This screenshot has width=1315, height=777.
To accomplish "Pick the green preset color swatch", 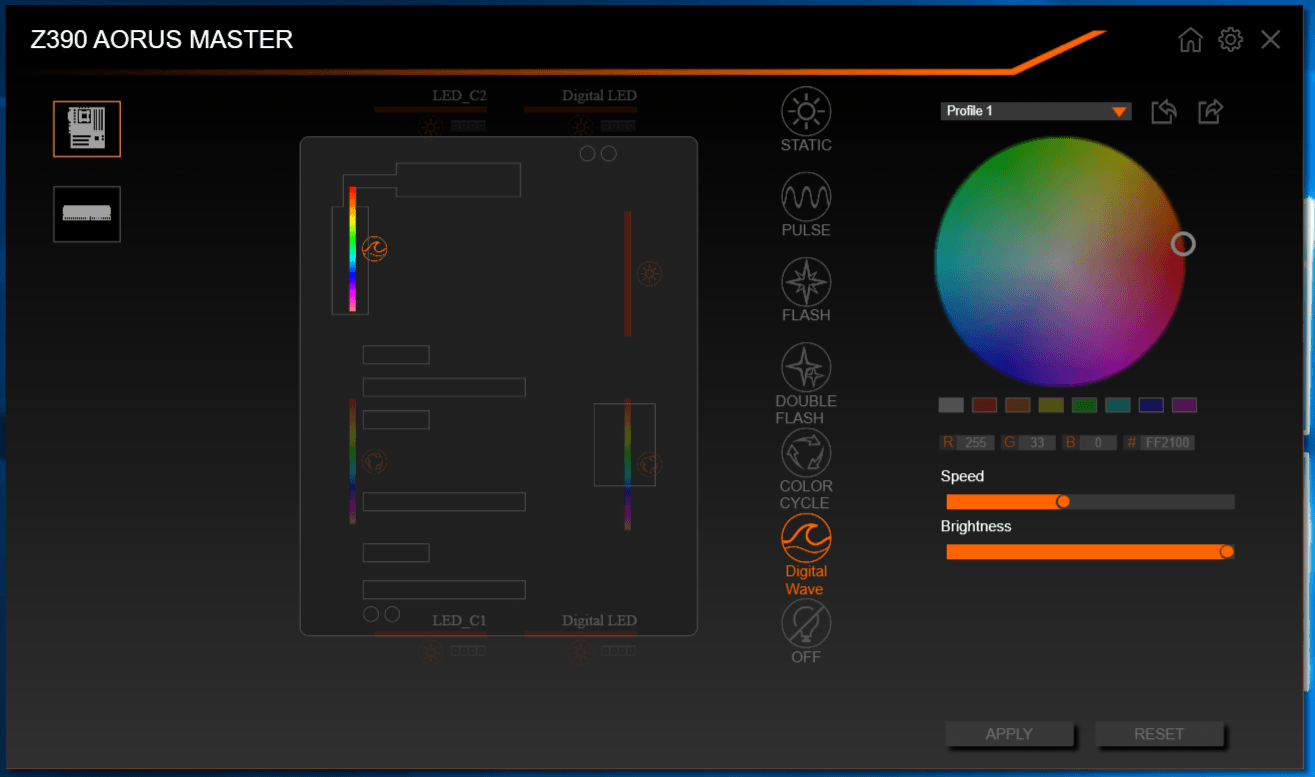I will tap(1085, 405).
